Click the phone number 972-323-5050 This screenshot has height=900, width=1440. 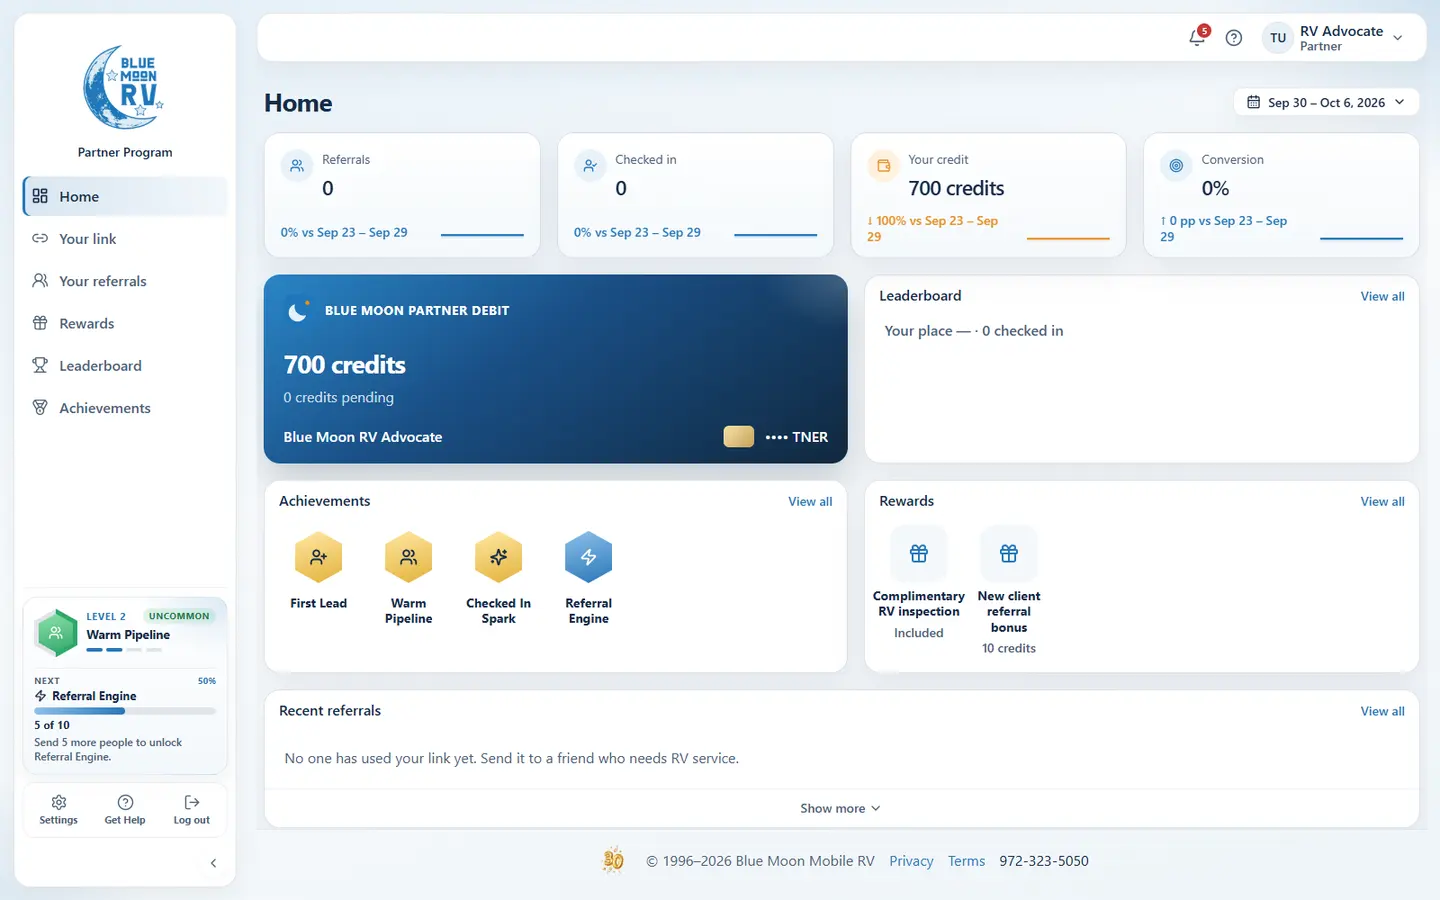(1044, 861)
